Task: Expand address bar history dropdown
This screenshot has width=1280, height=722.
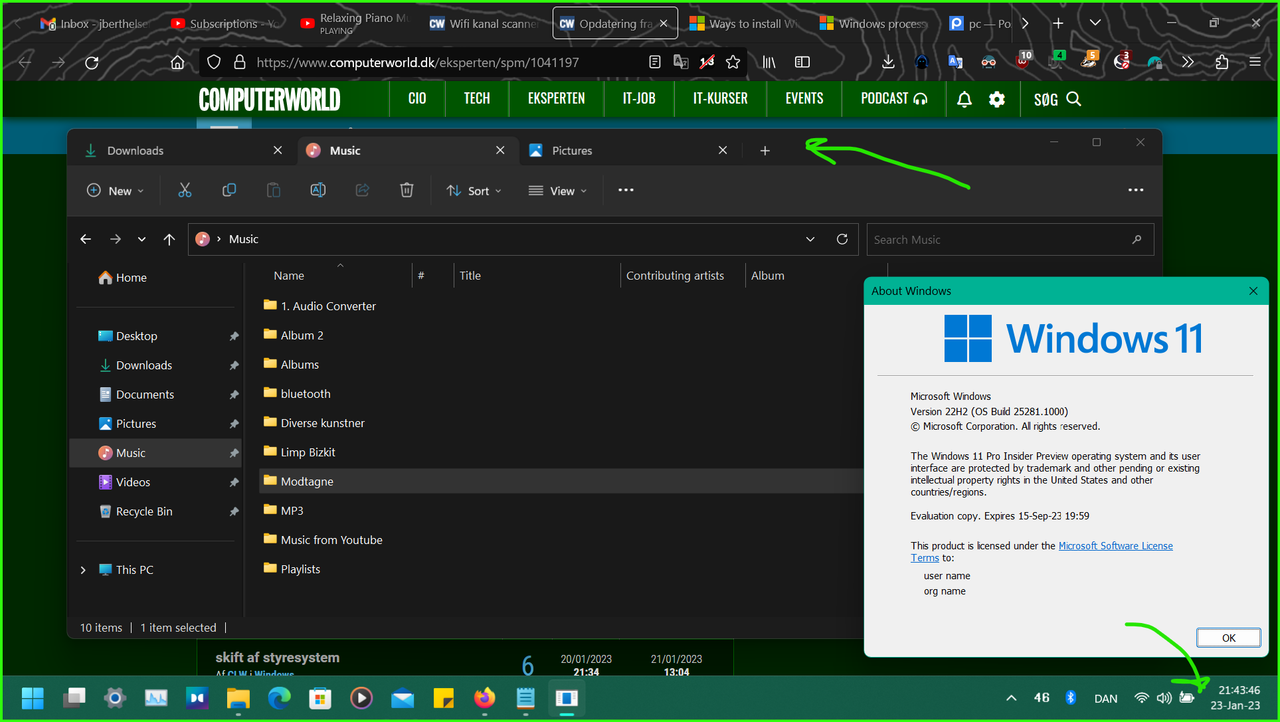Action: coord(810,239)
